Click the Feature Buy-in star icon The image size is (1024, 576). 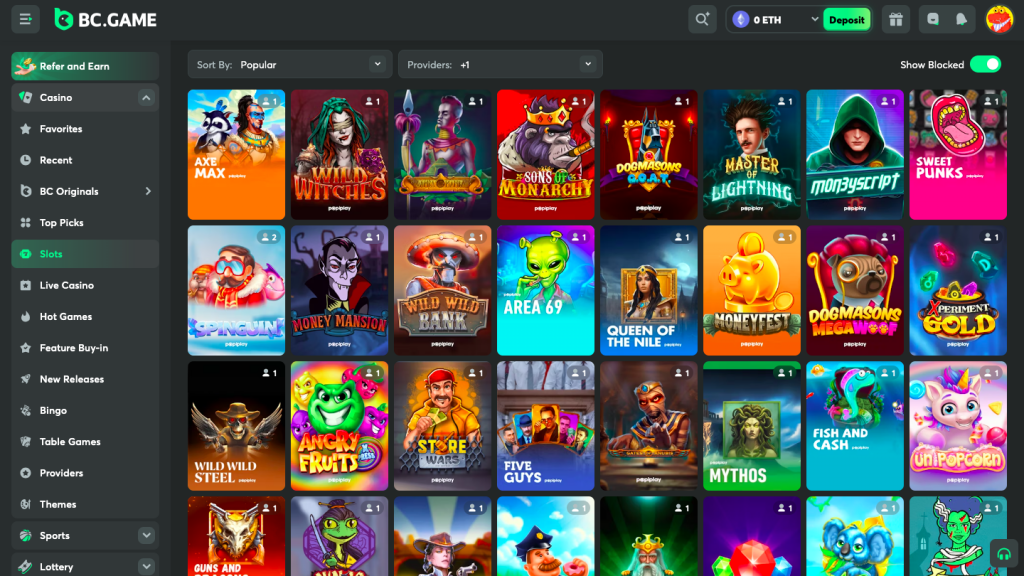[x=25, y=348]
